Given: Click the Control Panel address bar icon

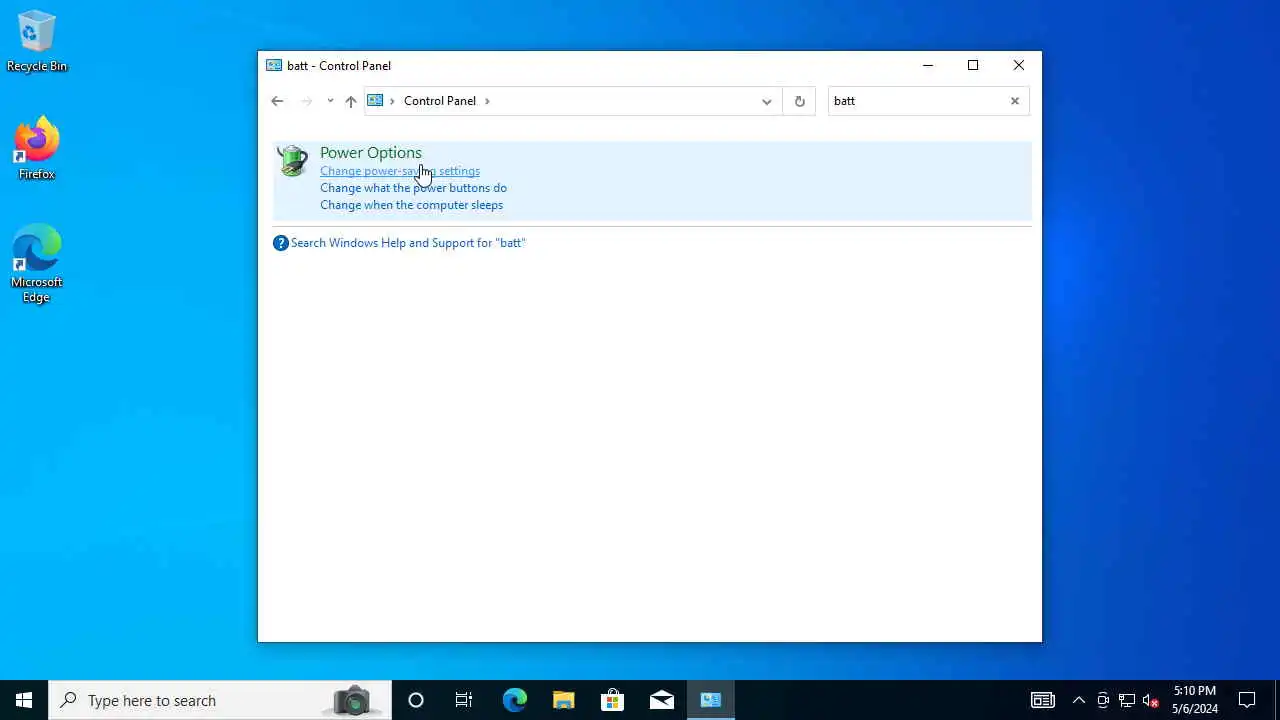Looking at the screenshot, I should pyautogui.click(x=376, y=100).
